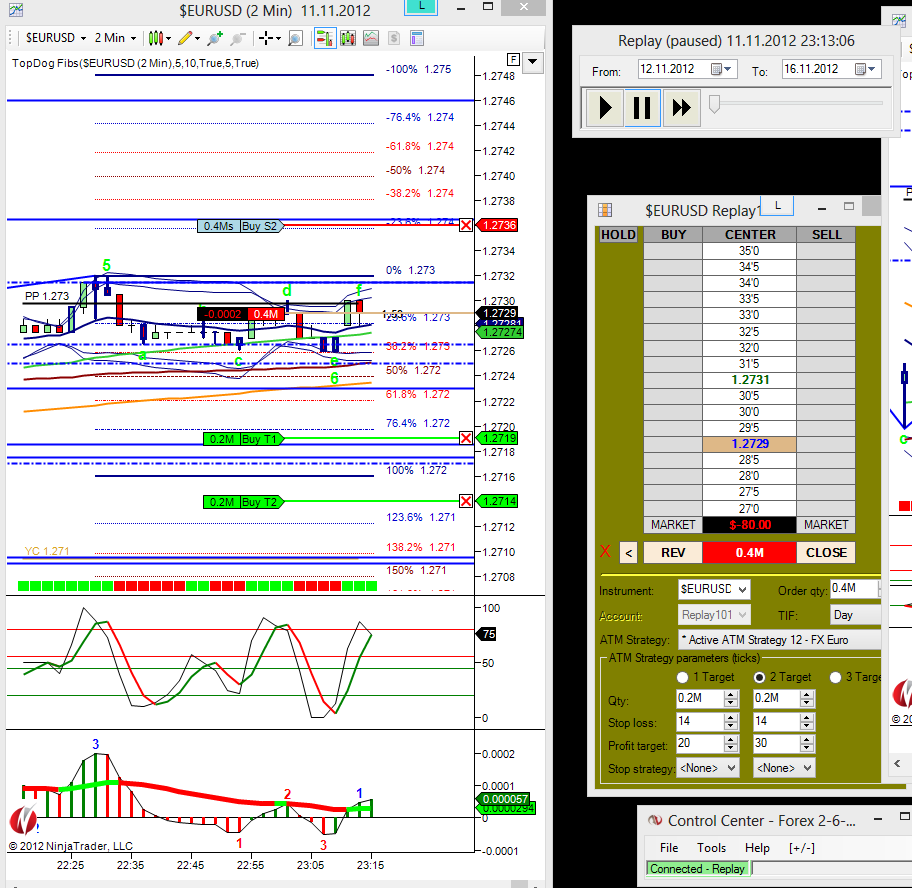This screenshot has width=912, height=888.
Task: Cancel the Buy T2 target order X
Action: coord(466,501)
